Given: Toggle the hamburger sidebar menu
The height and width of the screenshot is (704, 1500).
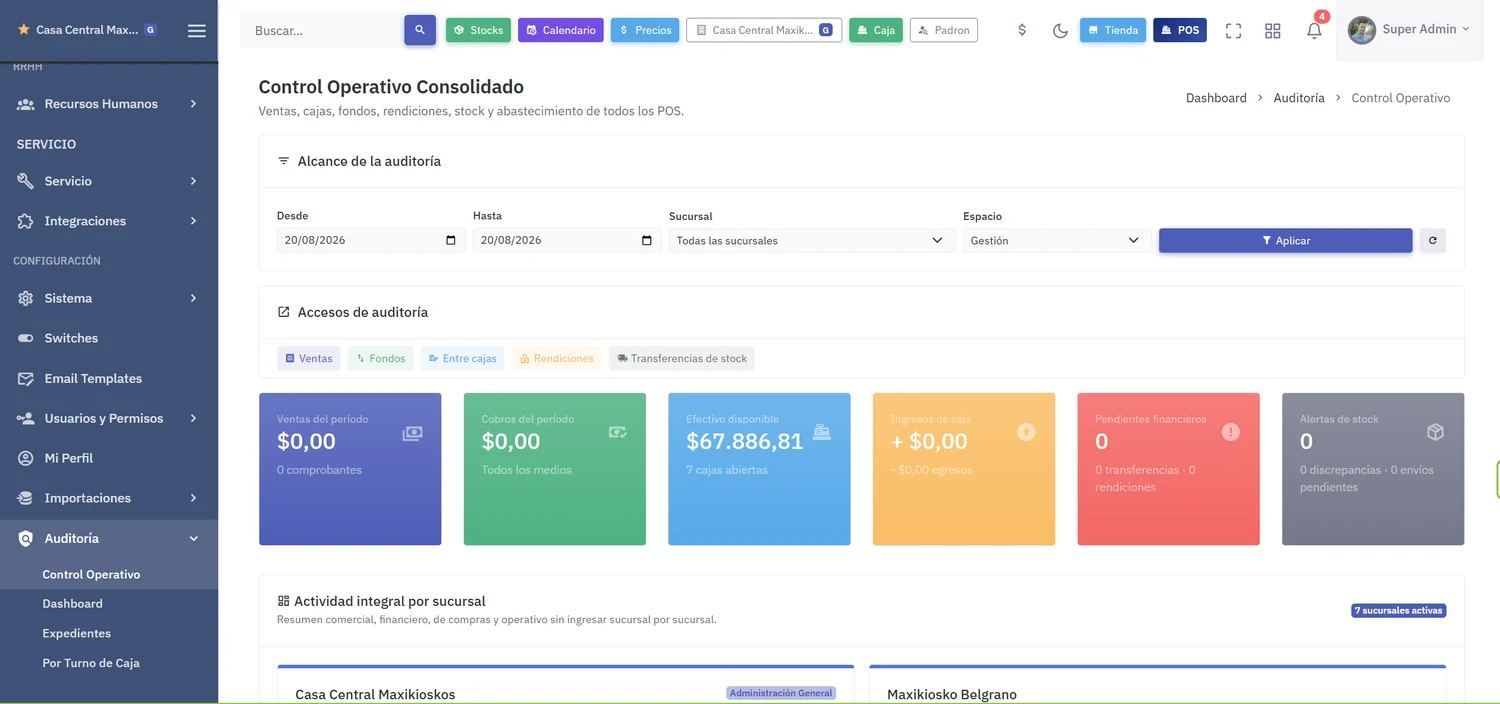Looking at the screenshot, I should (196, 30).
